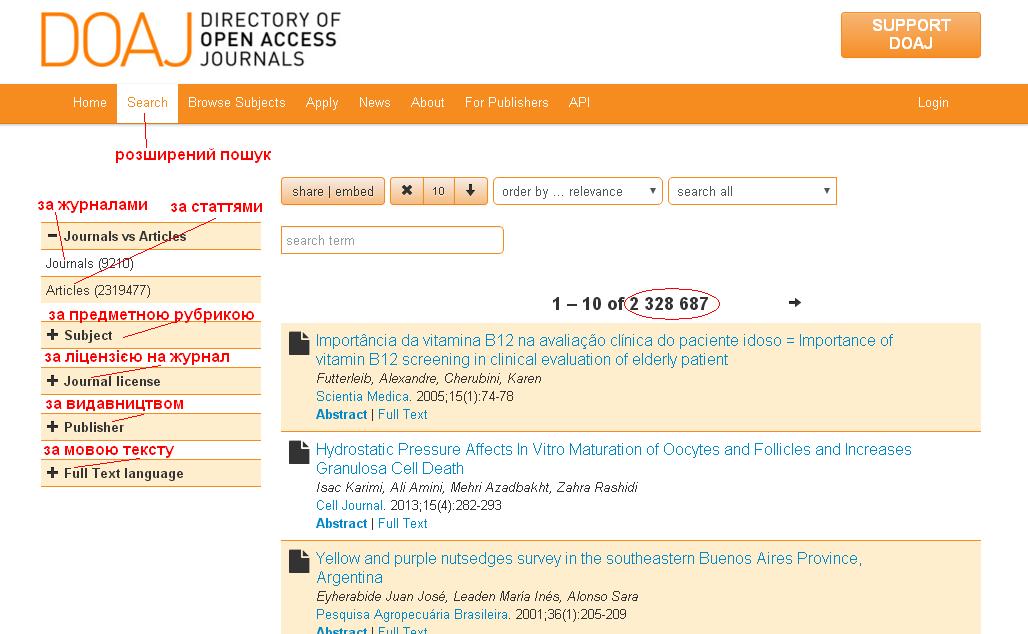This screenshot has height=634, width=1028.
Task: Go to next results page arrow
Action: pyautogui.click(x=795, y=303)
